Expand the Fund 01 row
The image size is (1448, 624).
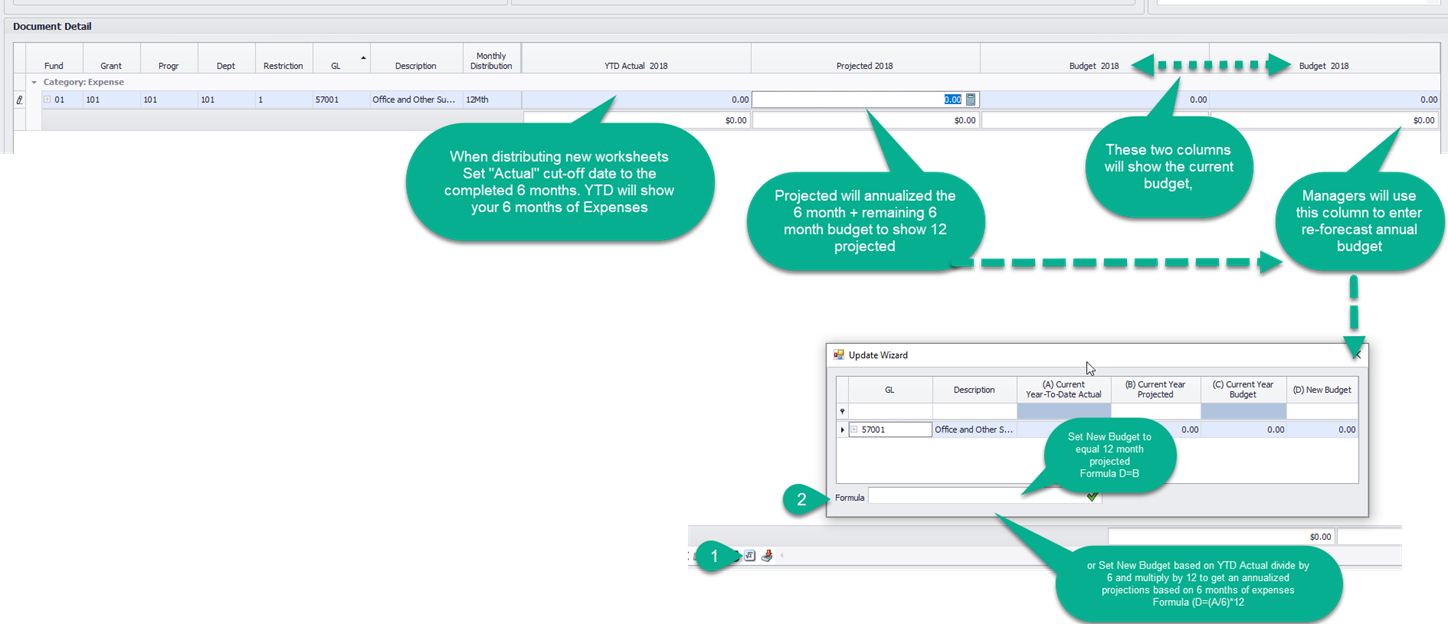tap(47, 100)
